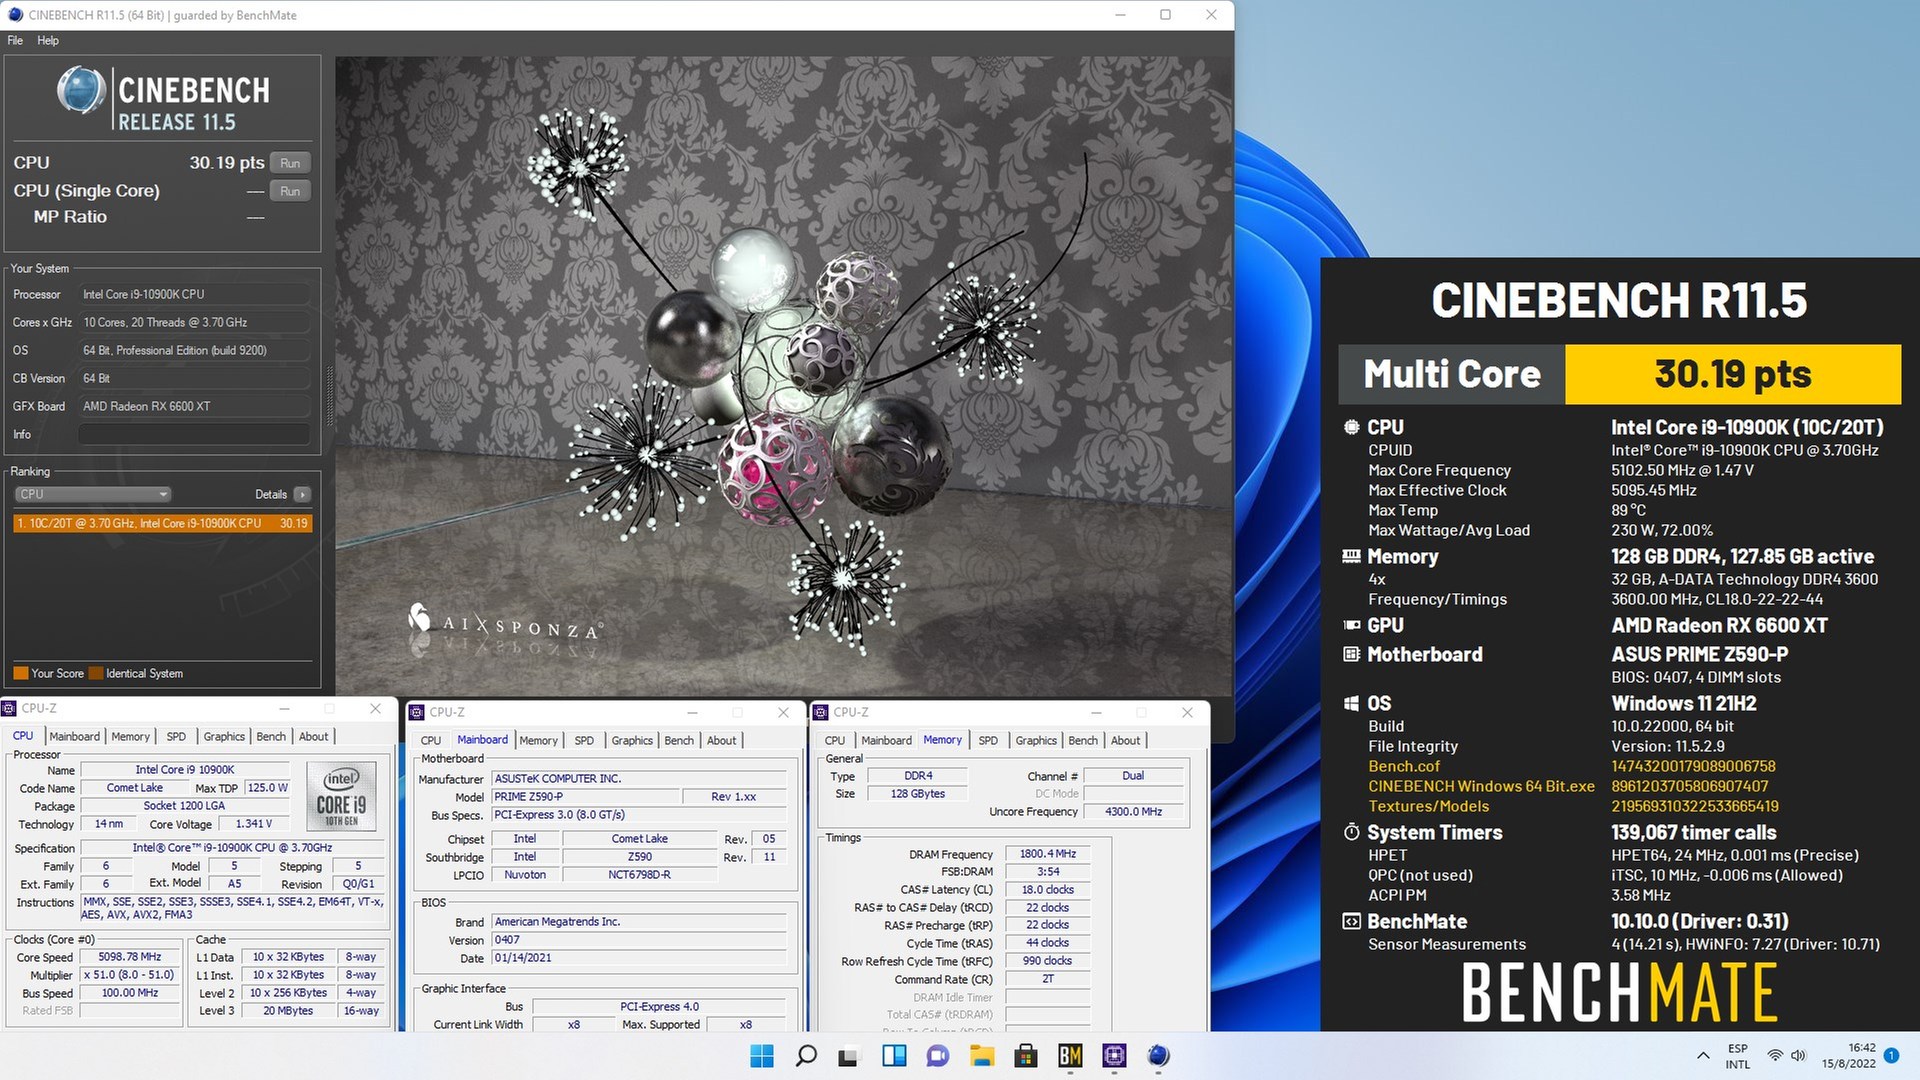Viewport: 1920px width, 1080px height.
Task: Open Graphics tab in Memory CPU-Z window
Action: point(1036,740)
